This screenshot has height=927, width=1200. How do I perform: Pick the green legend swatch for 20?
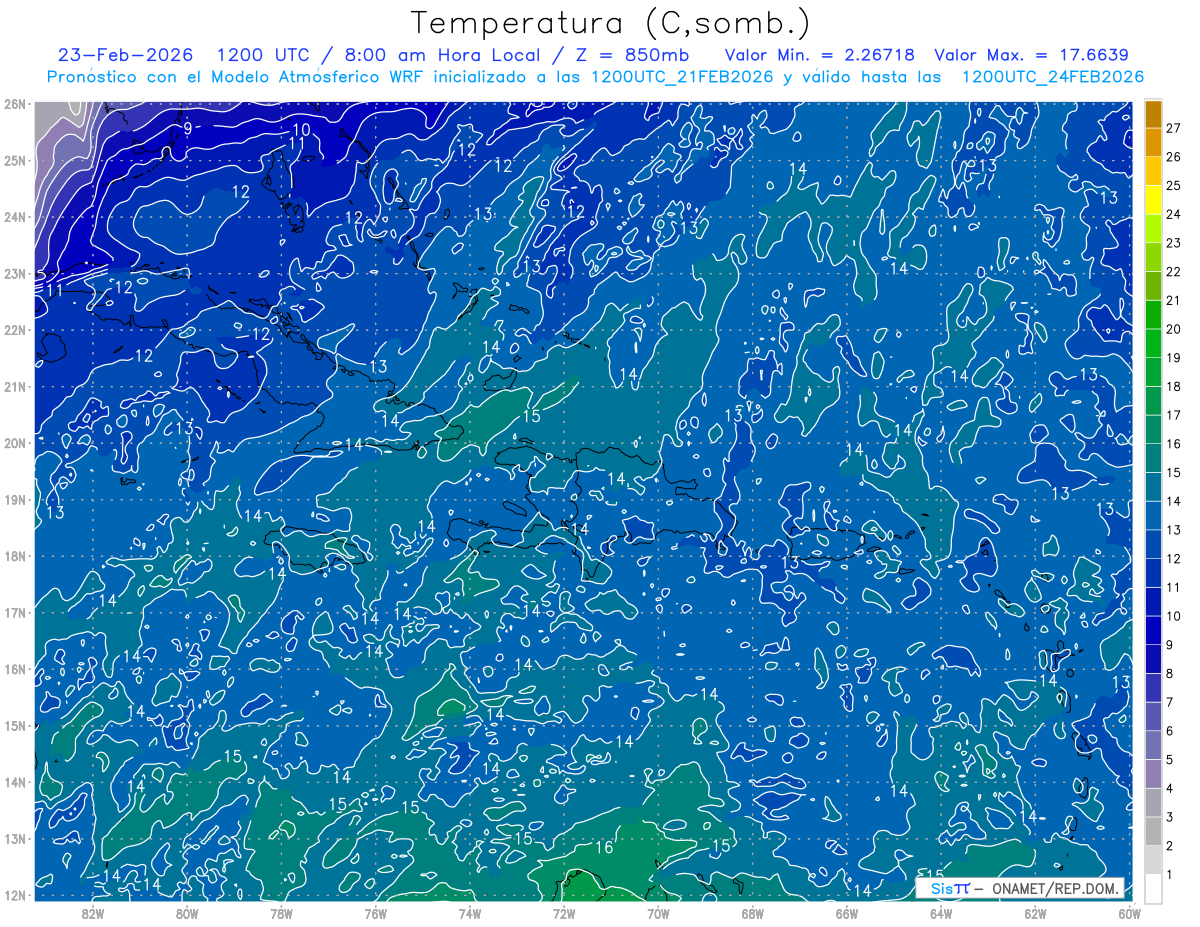click(1153, 315)
